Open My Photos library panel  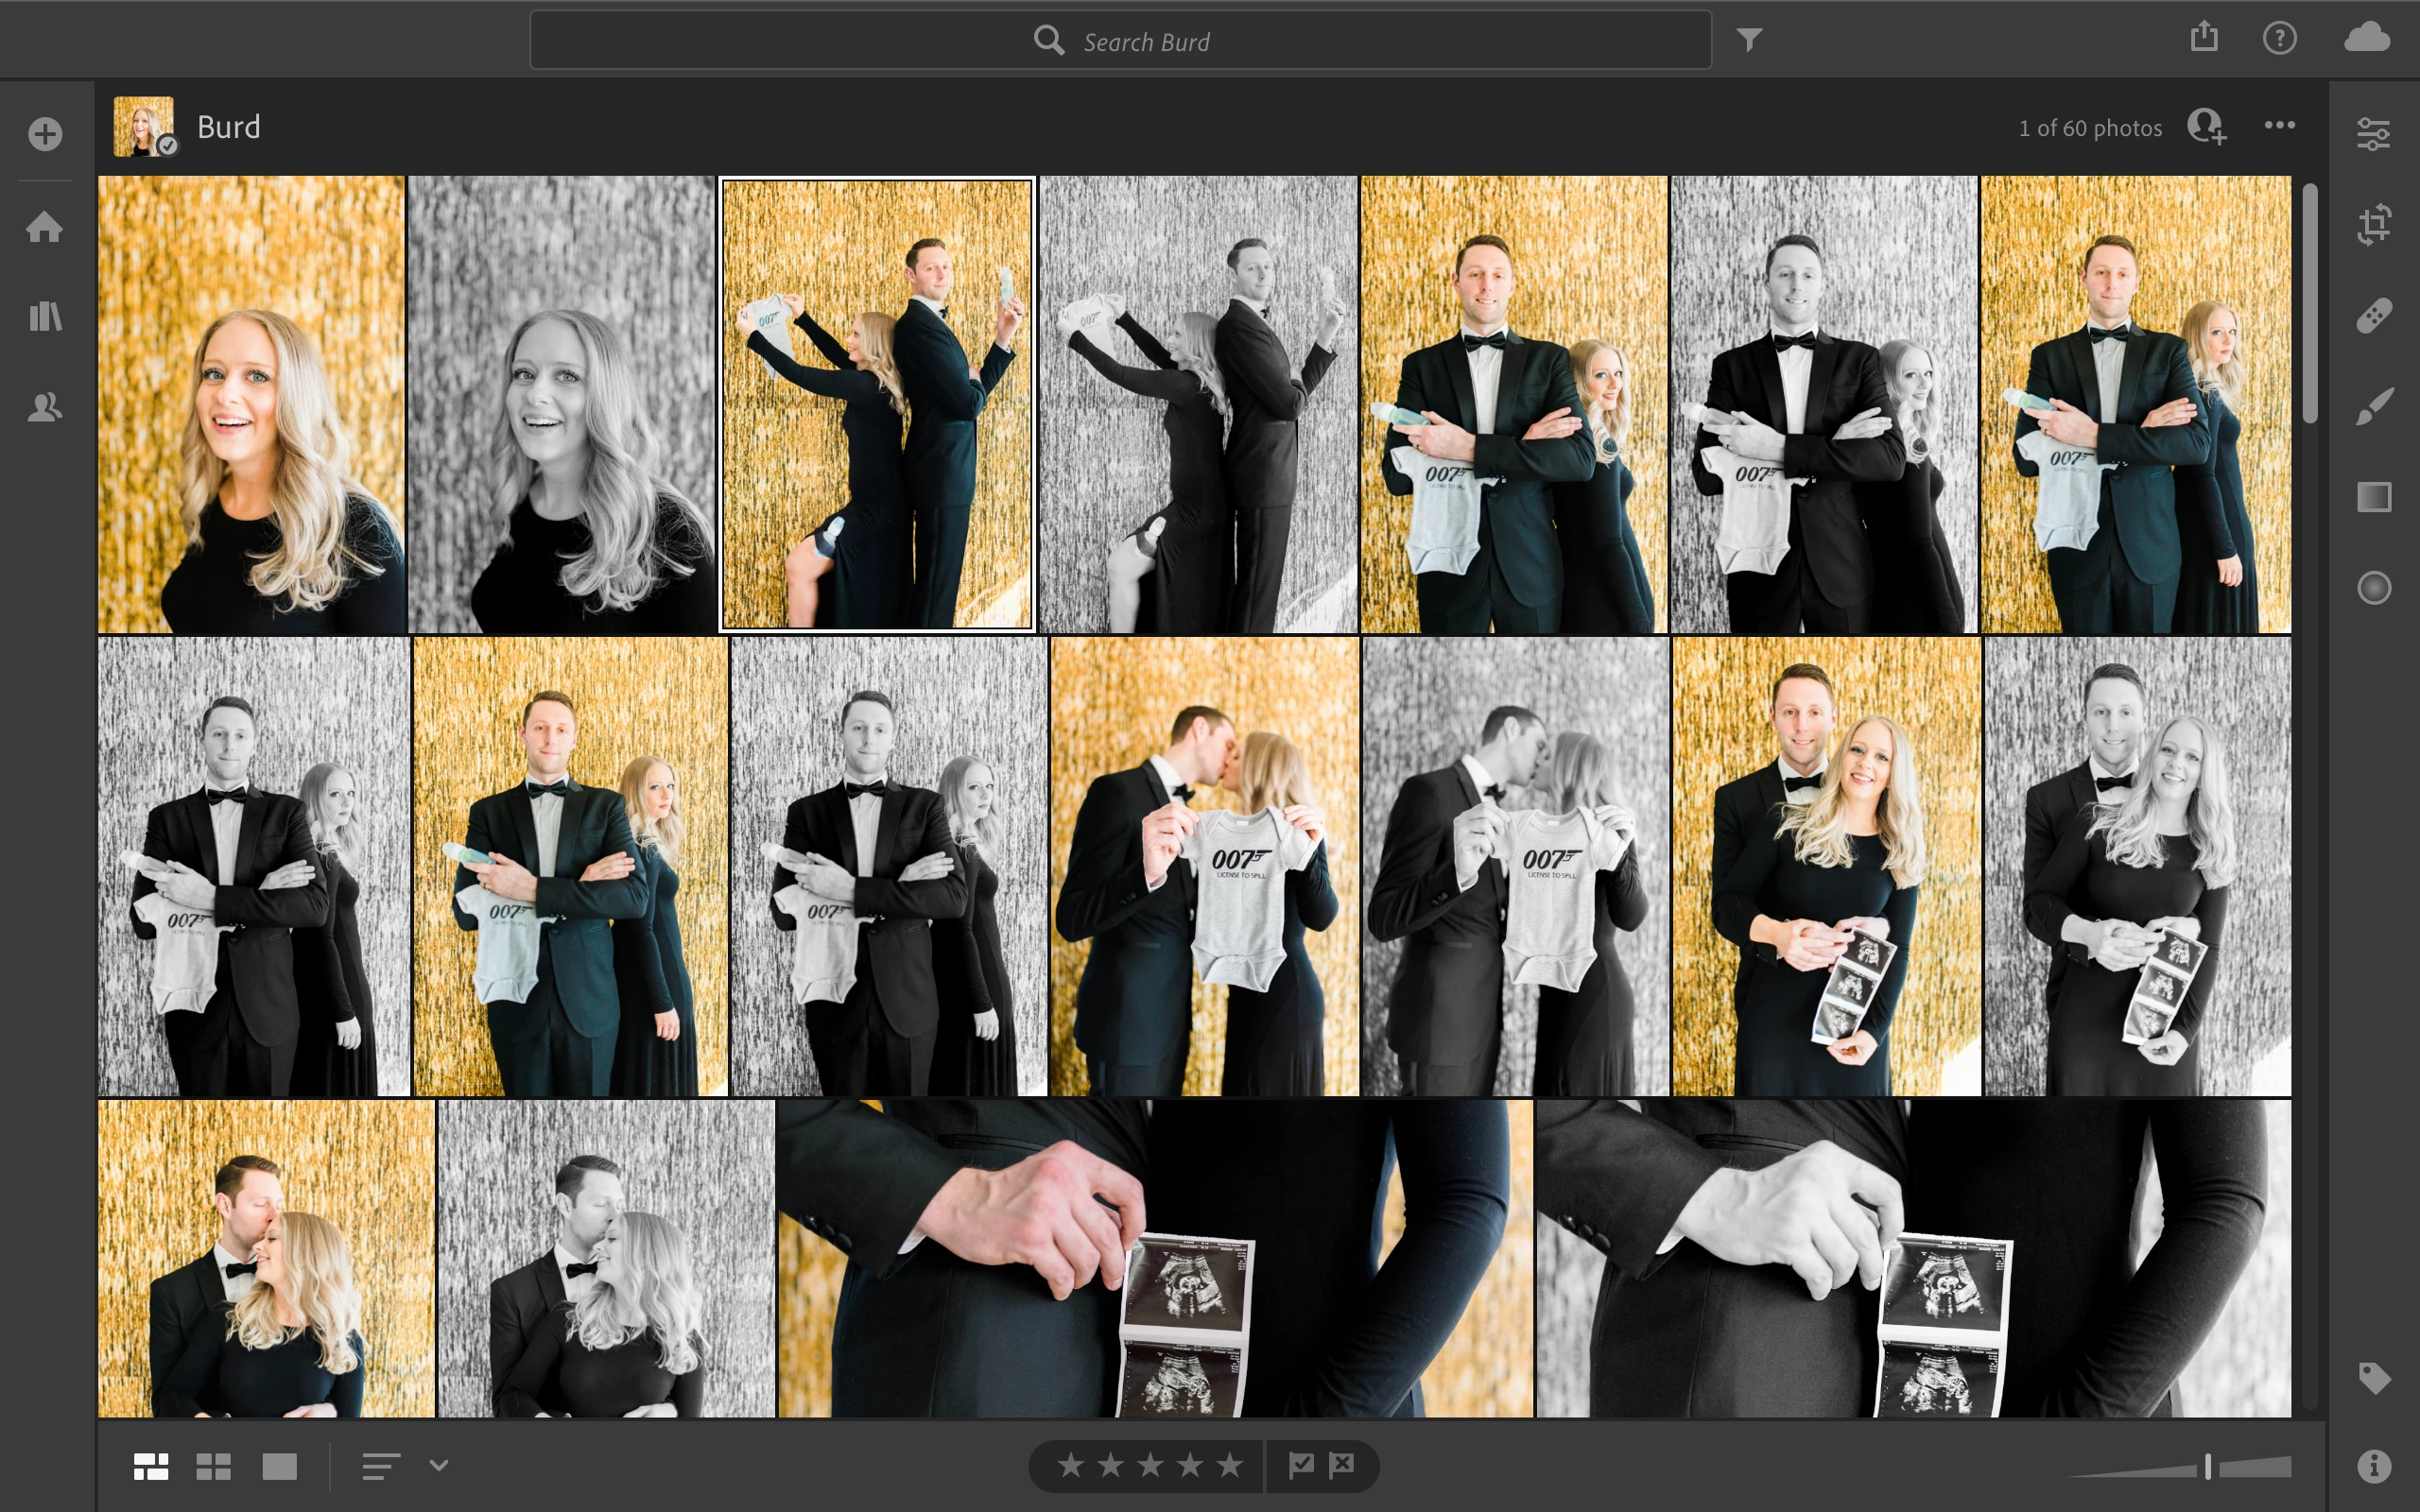point(45,317)
